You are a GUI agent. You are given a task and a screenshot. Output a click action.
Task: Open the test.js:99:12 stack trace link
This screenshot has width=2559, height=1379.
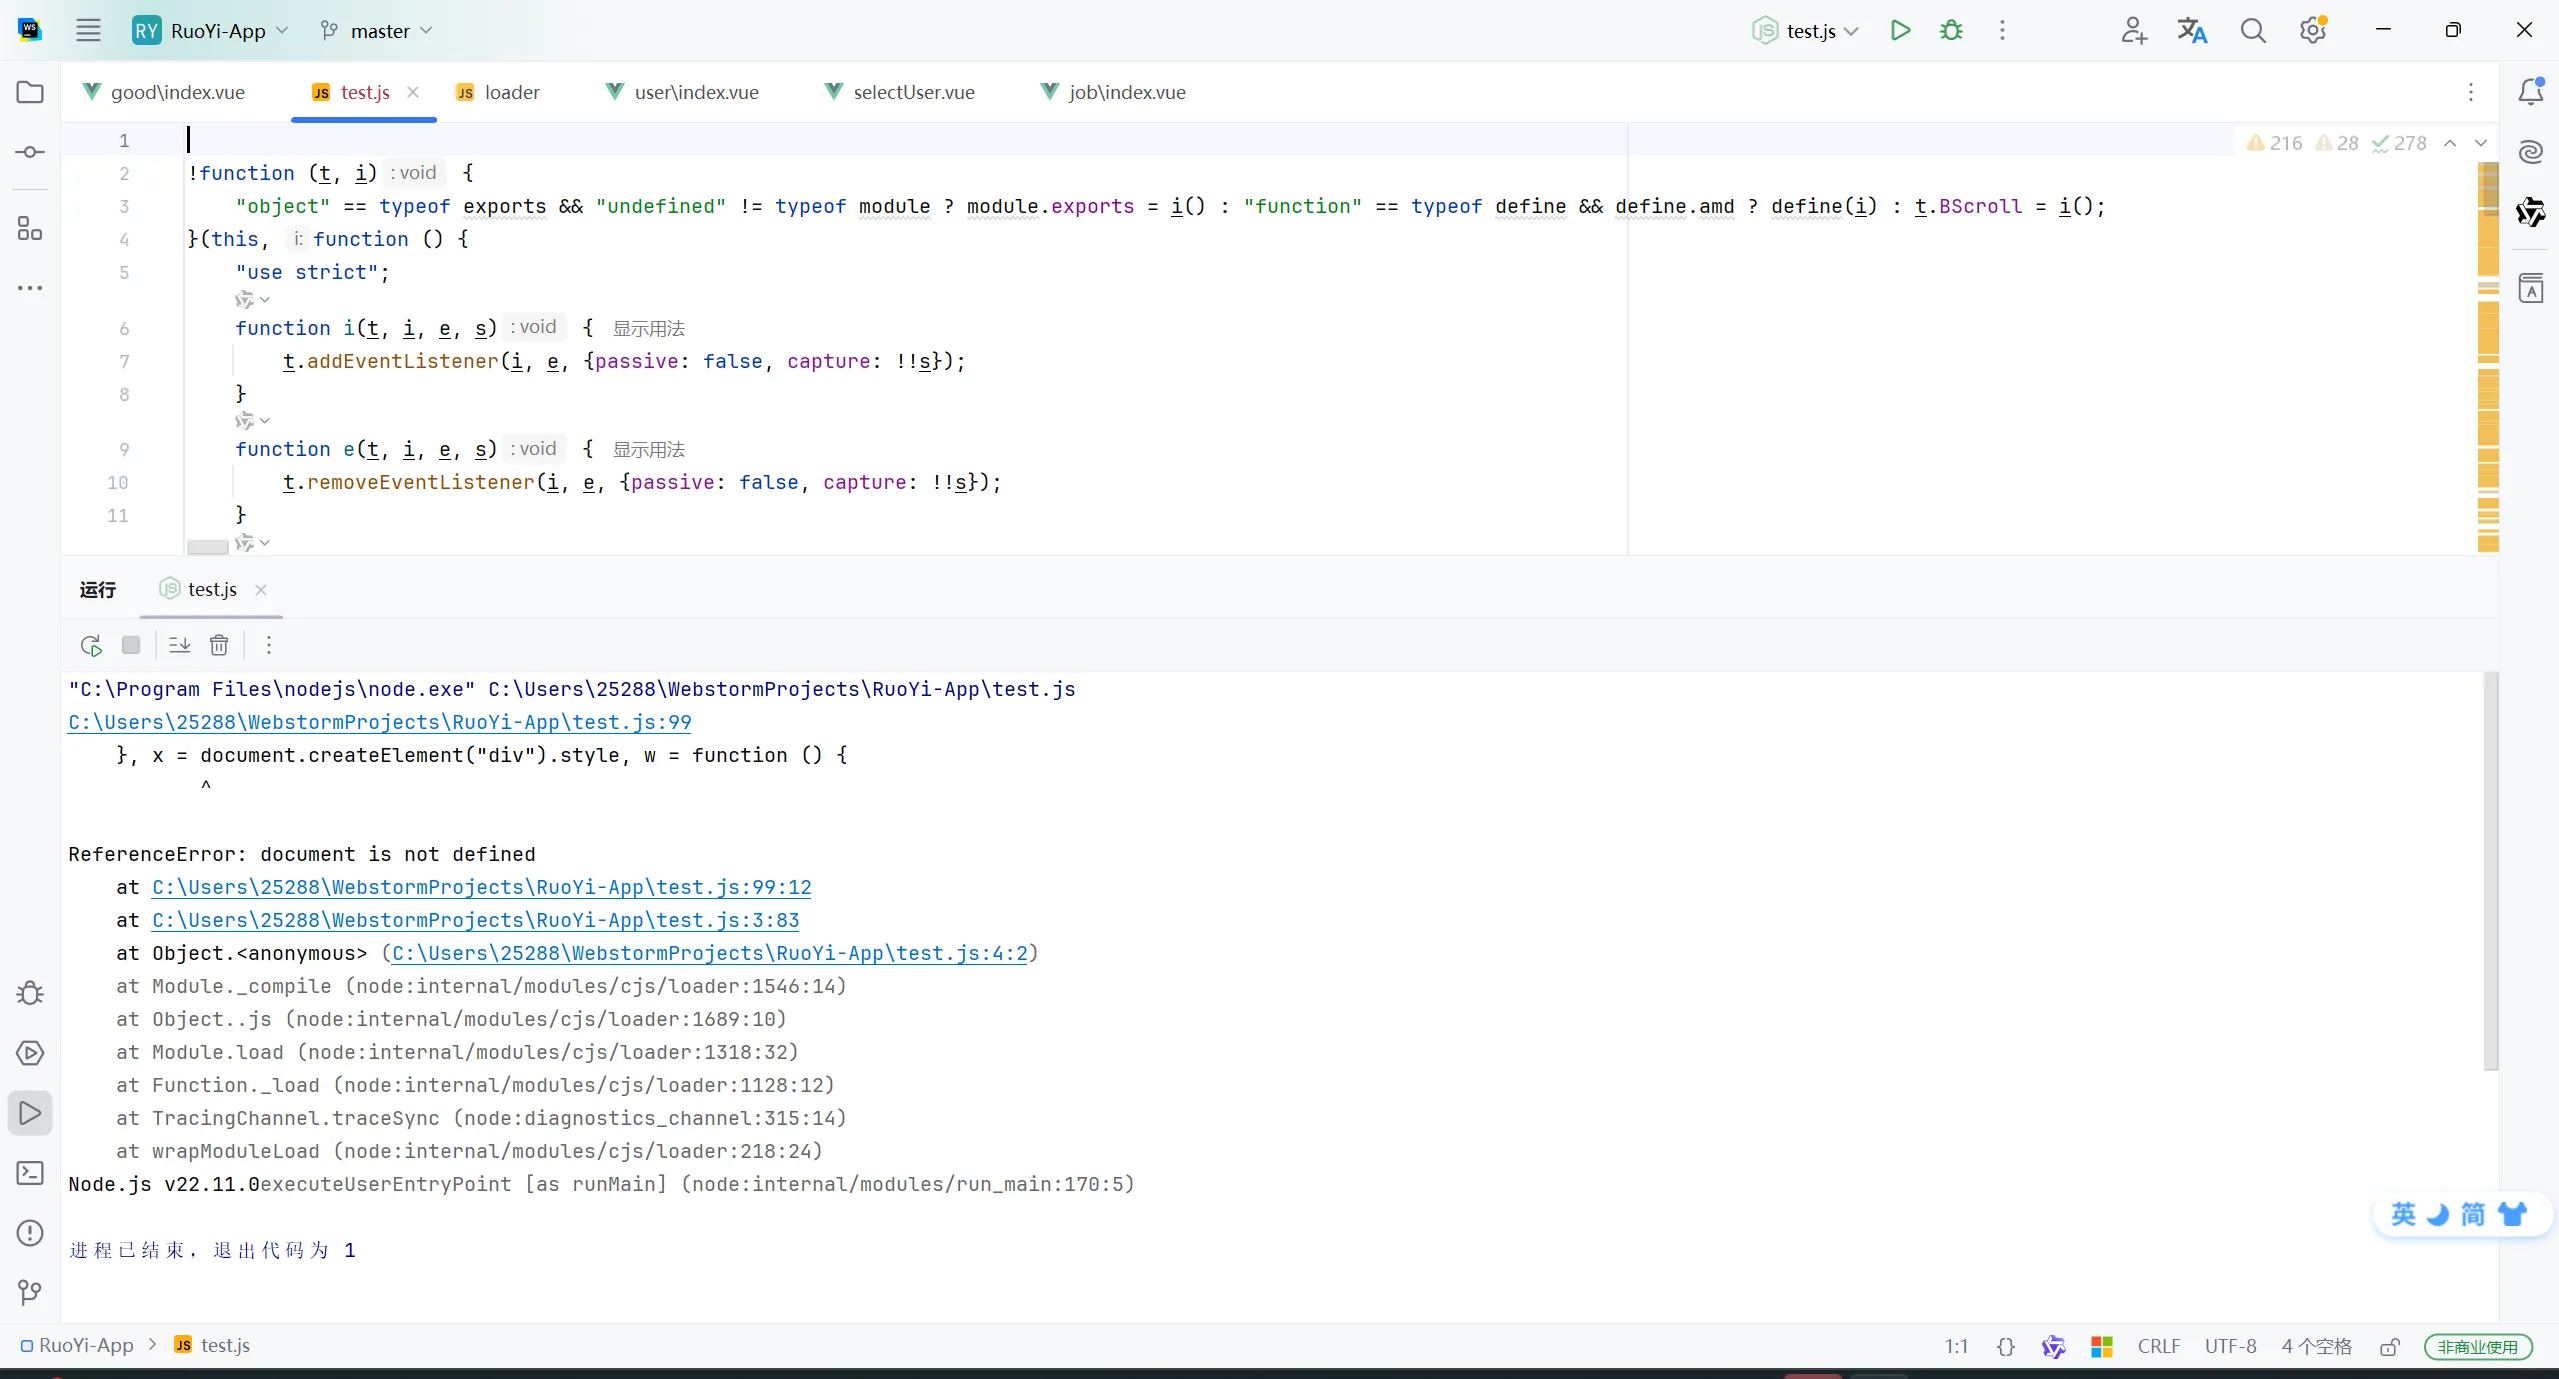[481, 887]
